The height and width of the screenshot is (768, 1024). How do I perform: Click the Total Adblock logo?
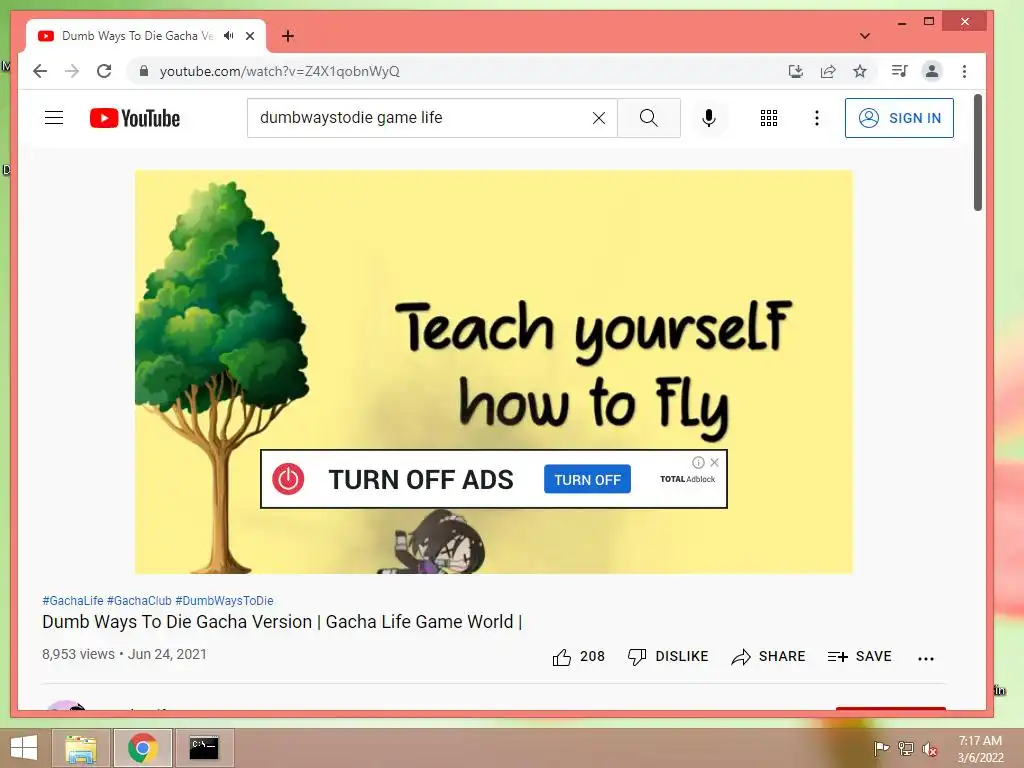687,479
